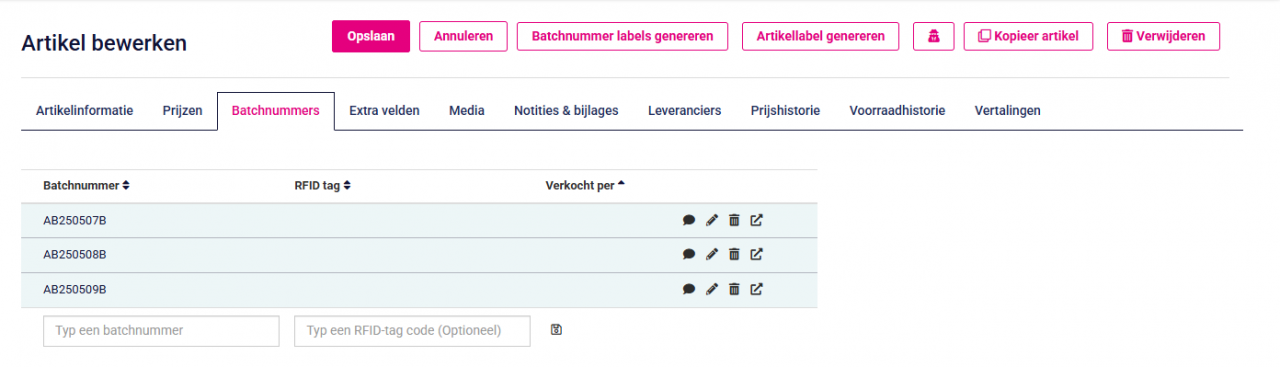Save new batch number with disk icon
1280x367 pixels.
[x=556, y=330]
